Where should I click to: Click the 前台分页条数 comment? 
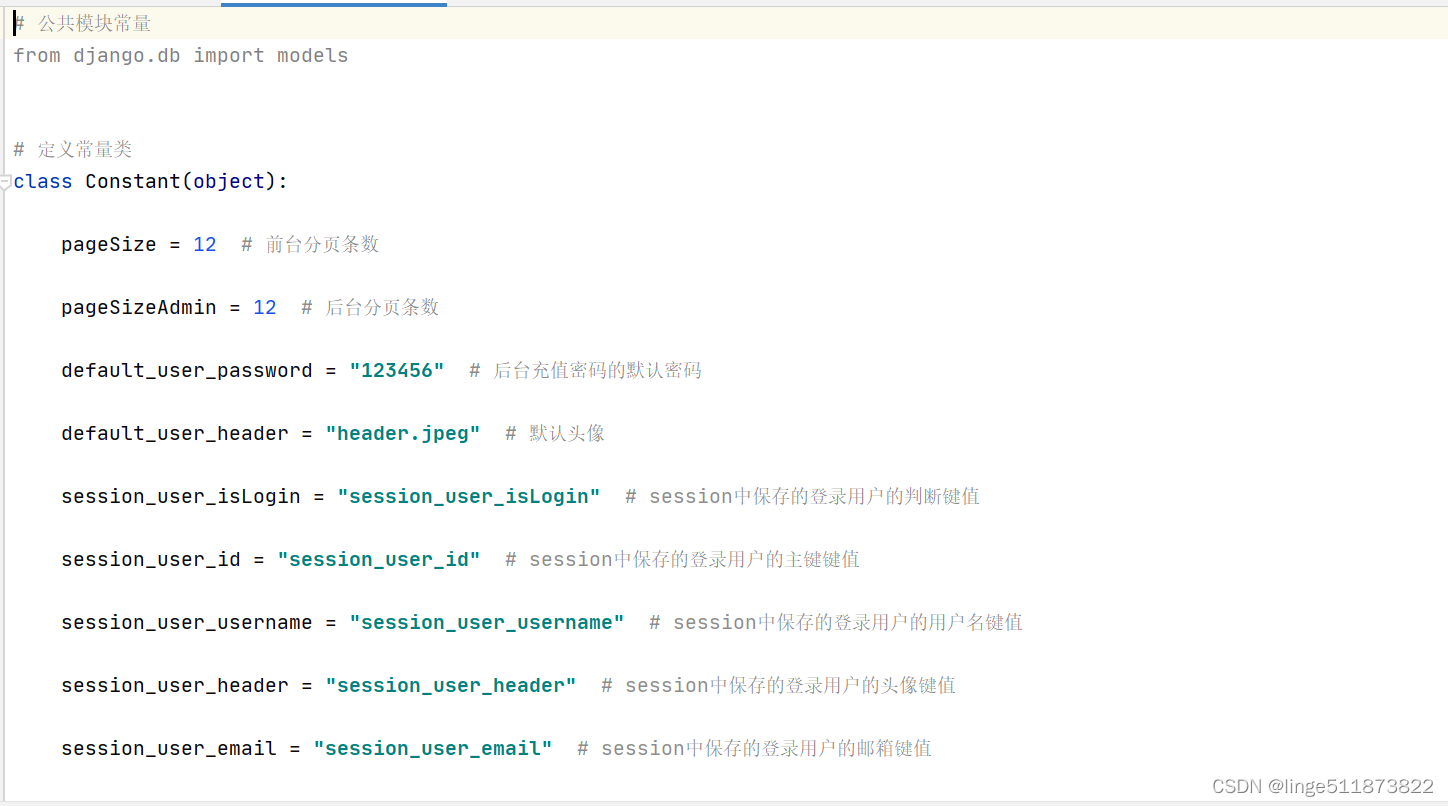pyautogui.click(x=322, y=243)
